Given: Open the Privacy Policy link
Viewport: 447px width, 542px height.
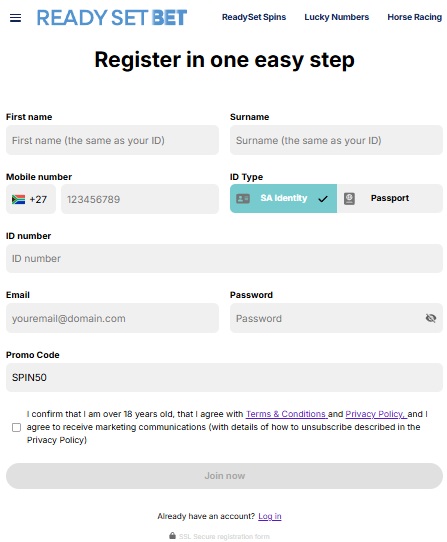Looking at the screenshot, I should (376, 414).
